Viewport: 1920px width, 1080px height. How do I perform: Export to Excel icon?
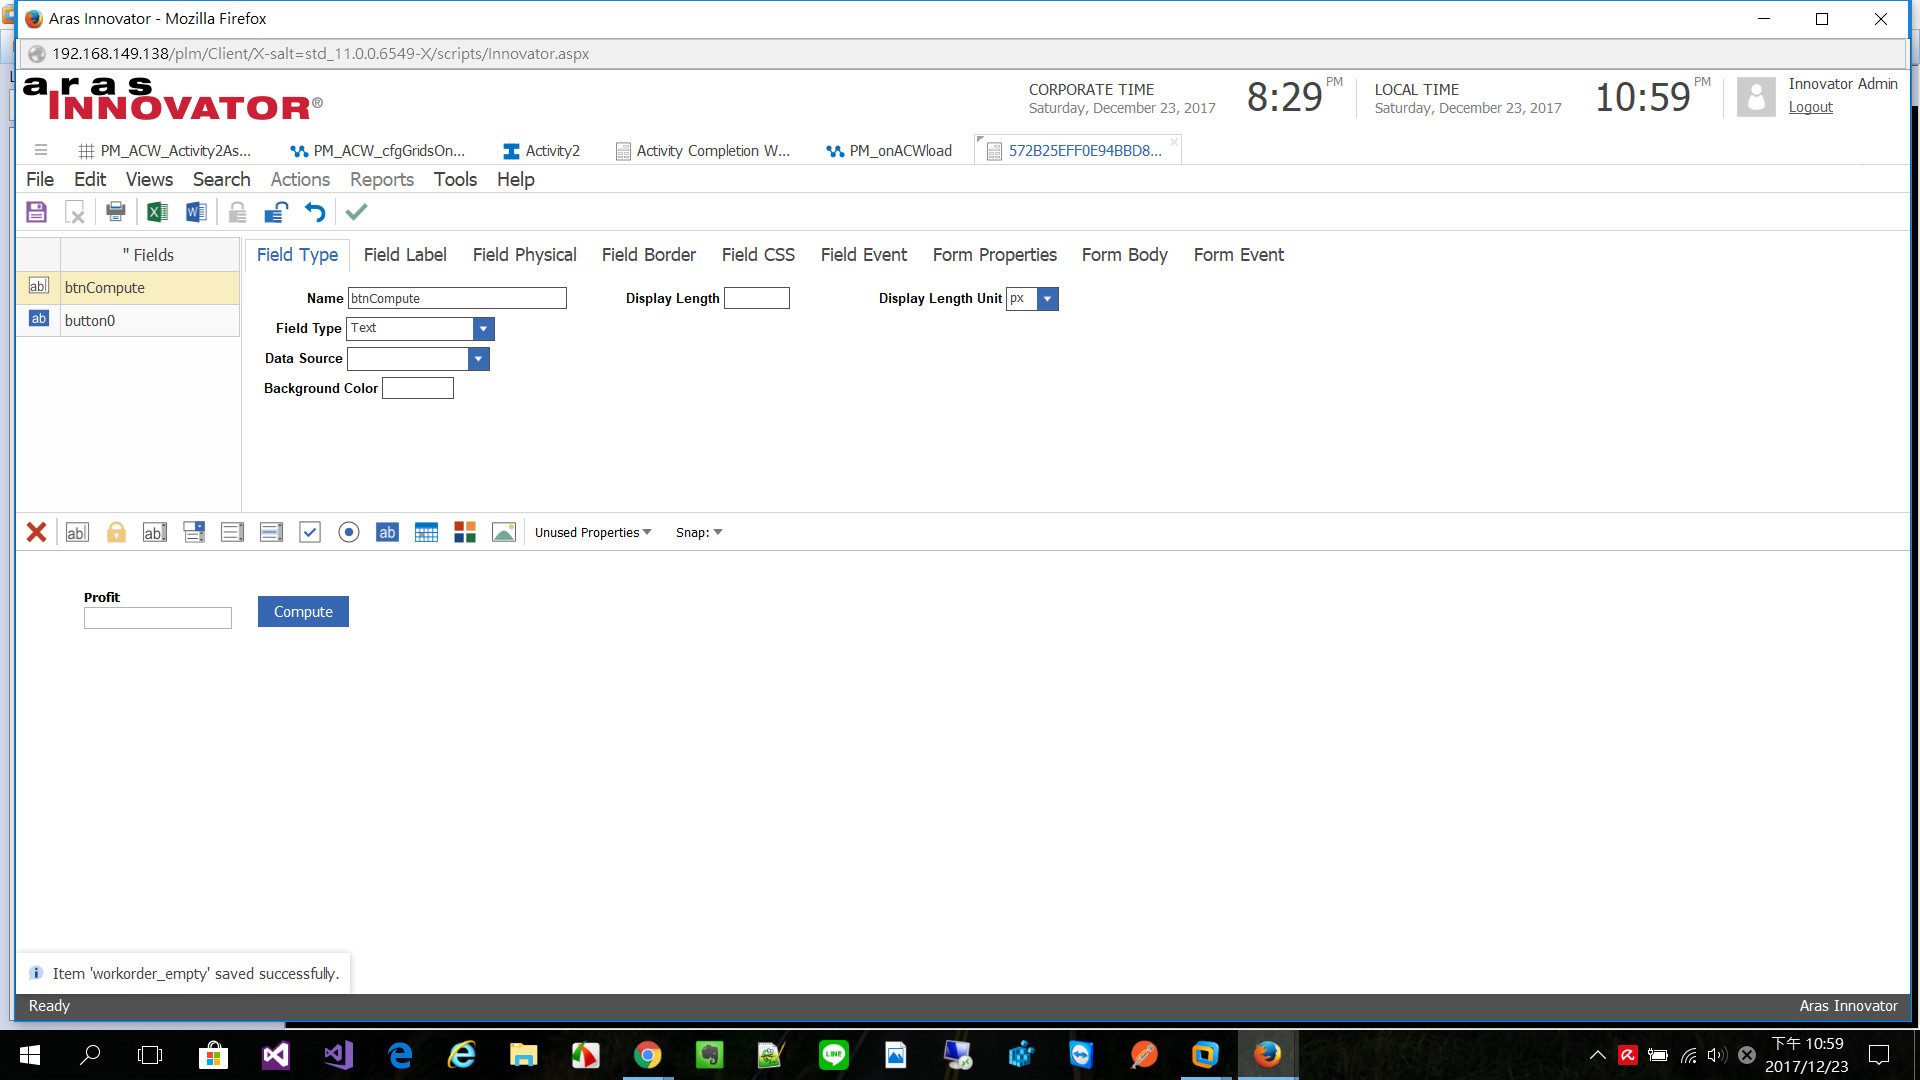click(157, 212)
